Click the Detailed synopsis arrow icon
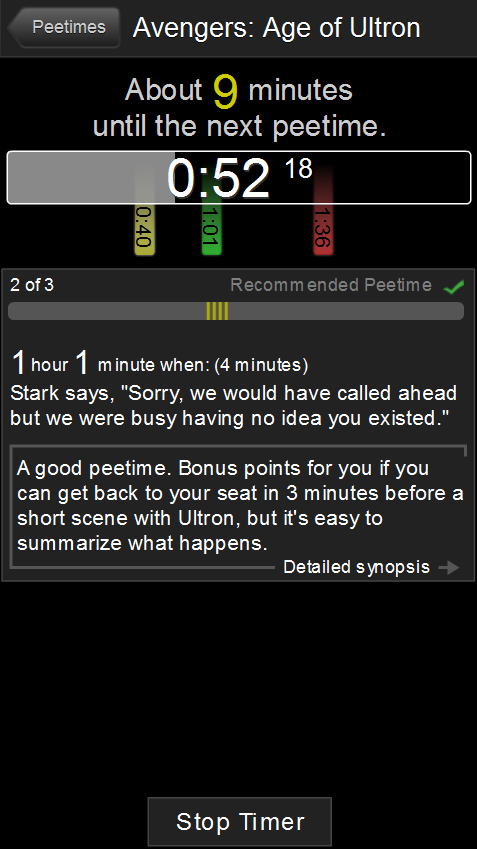Viewport: 477px width, 849px height. [x=449, y=567]
